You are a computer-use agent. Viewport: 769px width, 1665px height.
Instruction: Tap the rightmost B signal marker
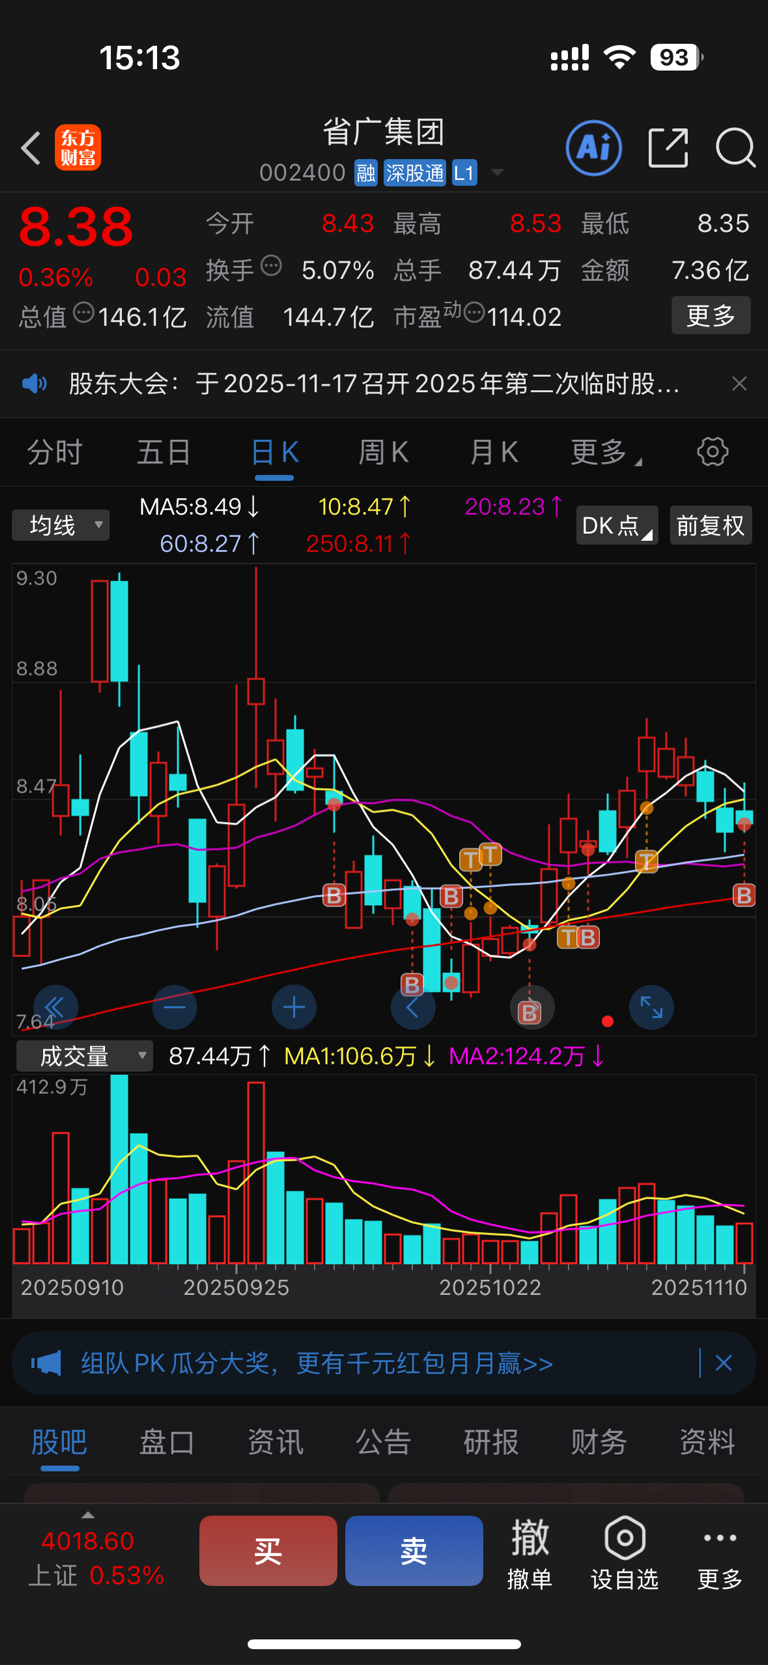743,895
